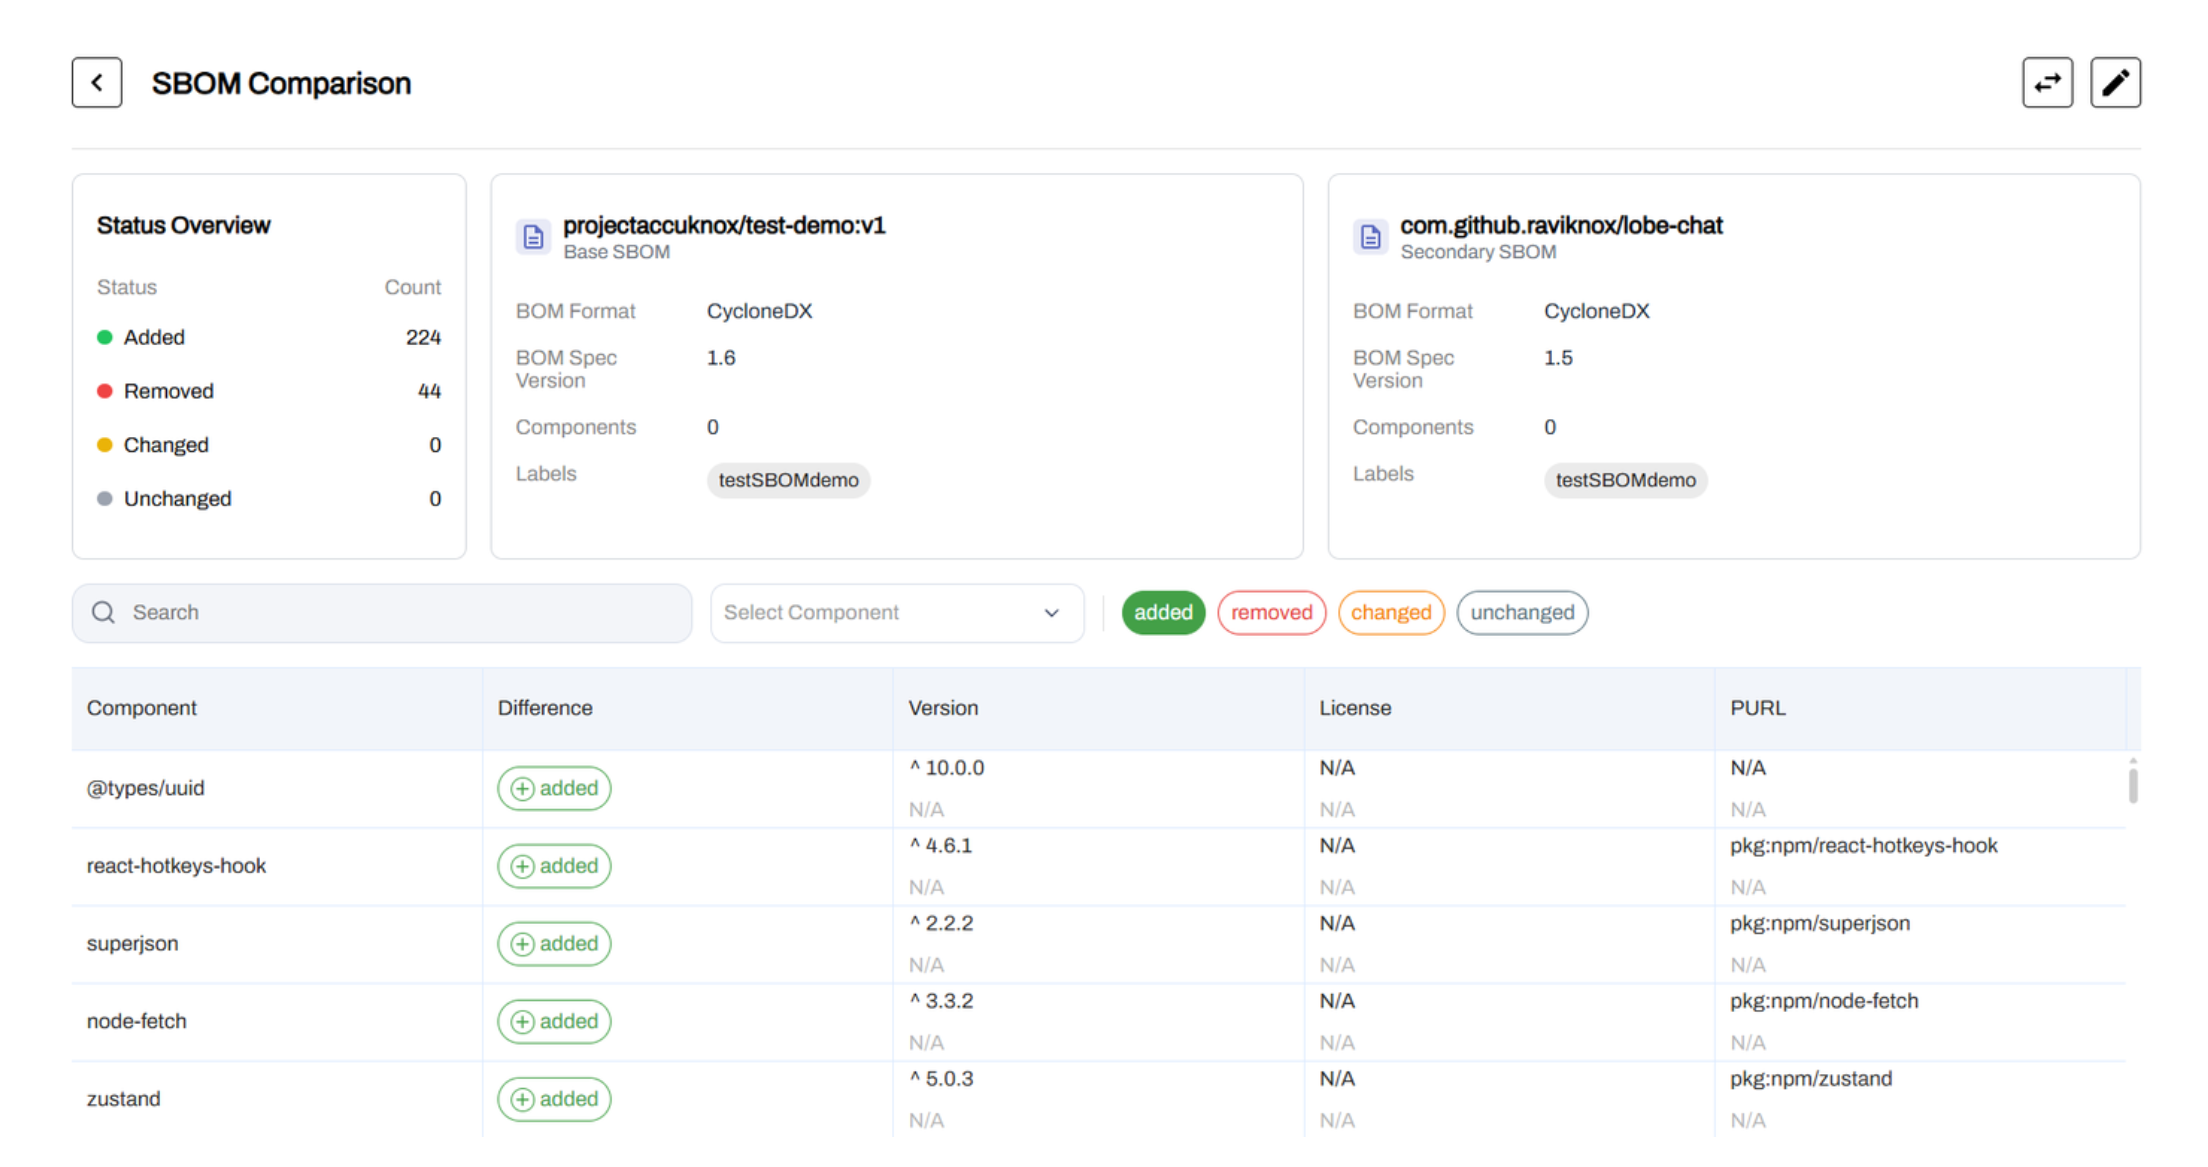This screenshot has height=1167, width=2208.
Task: Click the pencil edit icon
Action: point(2114,82)
